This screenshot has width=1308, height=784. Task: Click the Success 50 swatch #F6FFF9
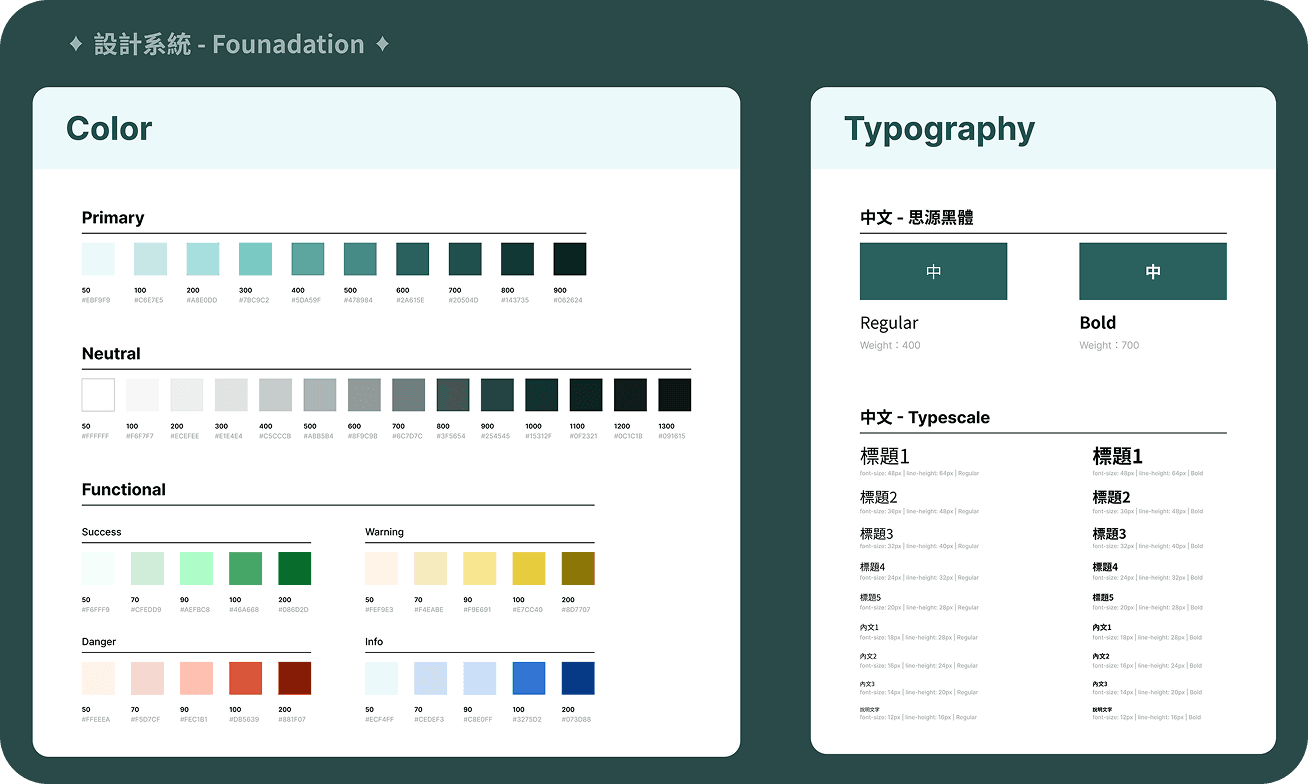98,569
